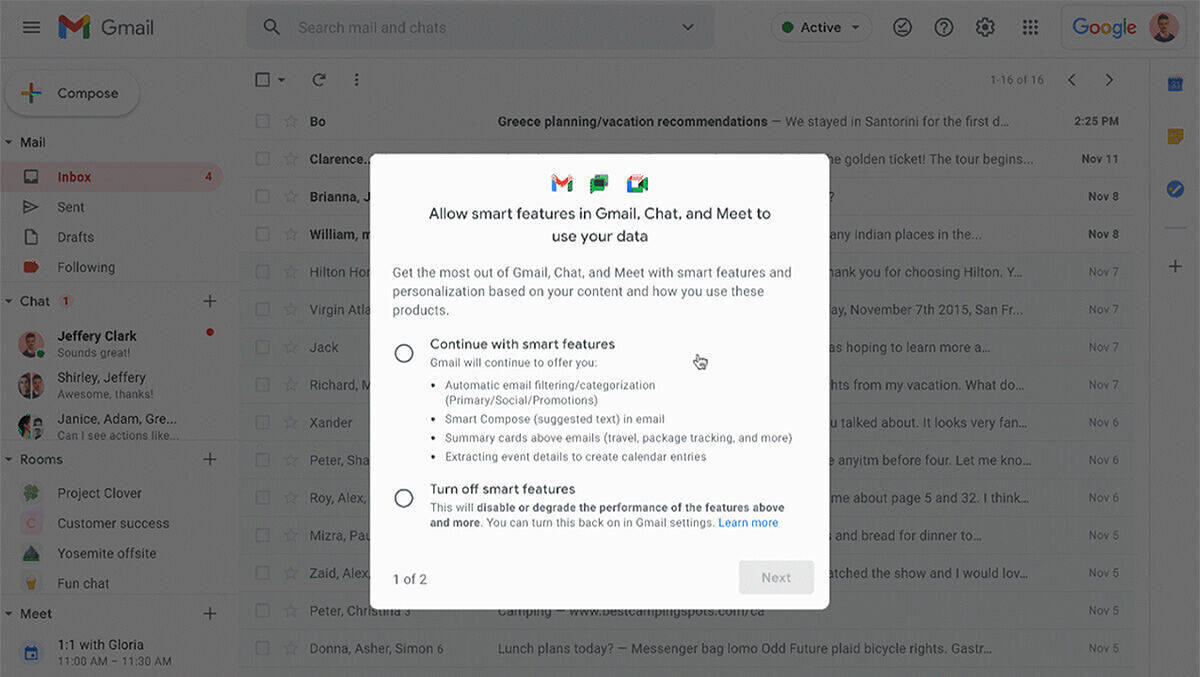Open the Jeffery Clark chat
The image size is (1200, 677).
(111, 343)
